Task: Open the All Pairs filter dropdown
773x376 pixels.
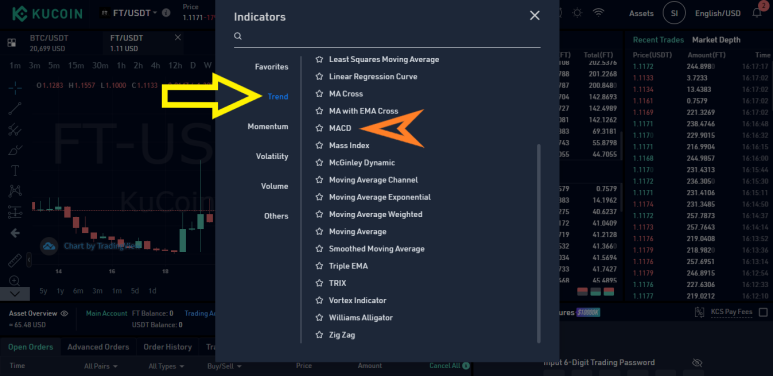Action: pyautogui.click(x=101, y=366)
